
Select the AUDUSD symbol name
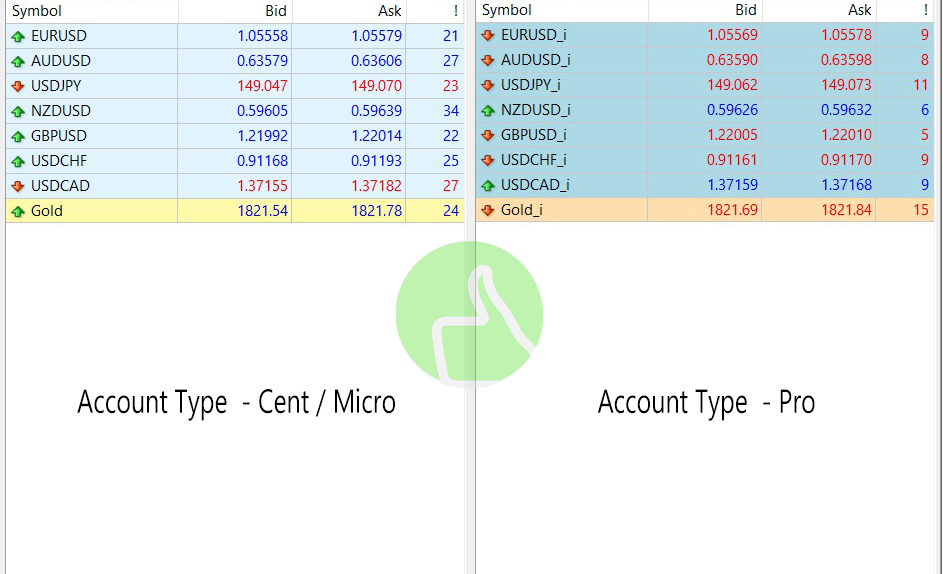[61, 61]
